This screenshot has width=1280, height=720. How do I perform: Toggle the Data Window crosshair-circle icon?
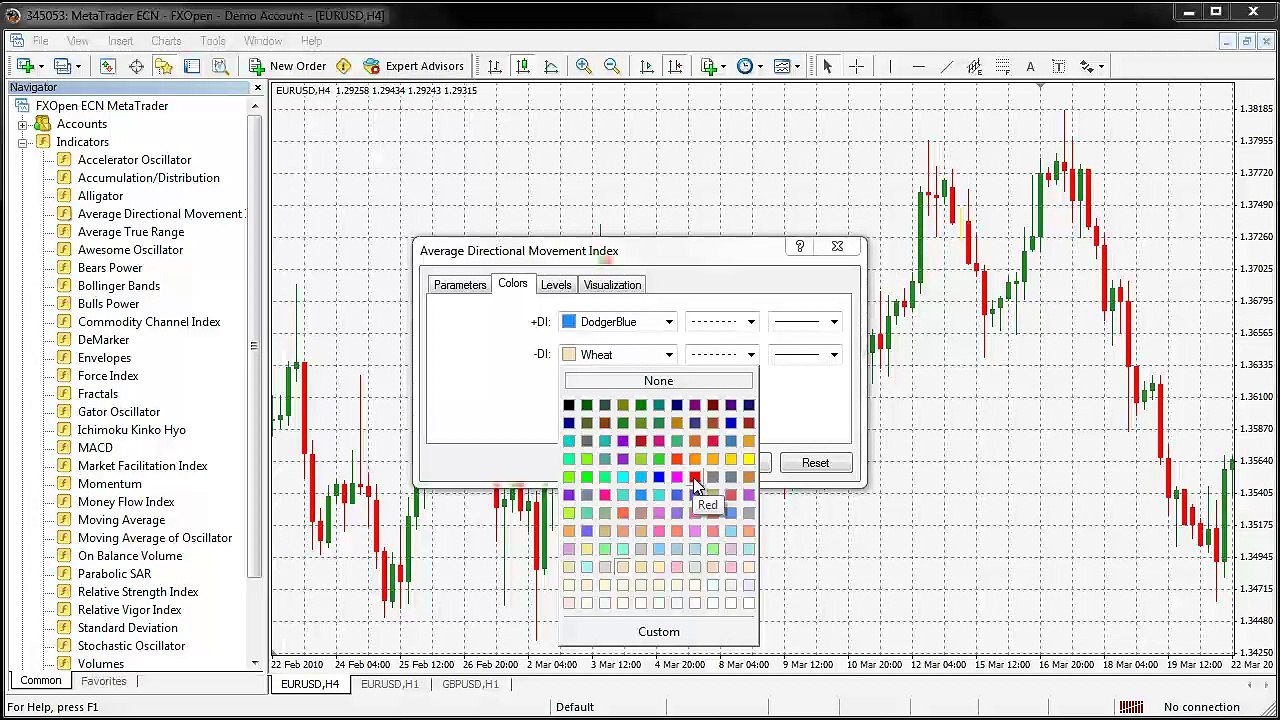click(x=136, y=66)
